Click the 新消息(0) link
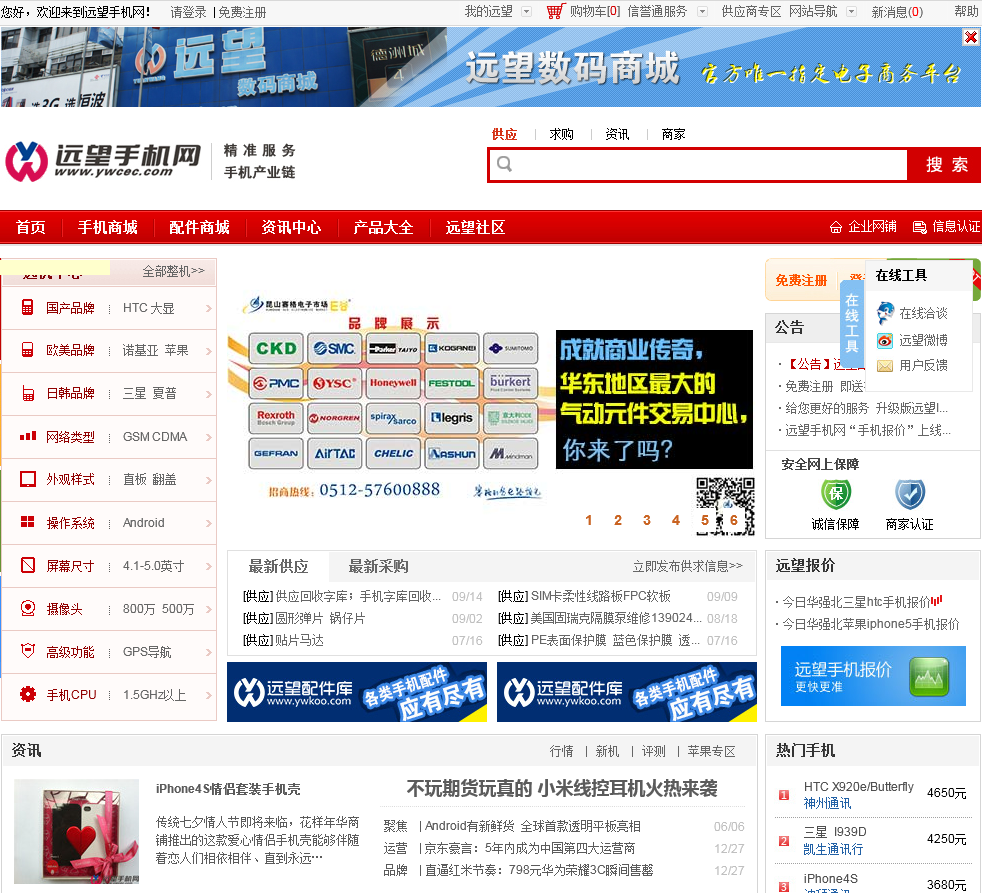982x893 pixels. point(897,12)
